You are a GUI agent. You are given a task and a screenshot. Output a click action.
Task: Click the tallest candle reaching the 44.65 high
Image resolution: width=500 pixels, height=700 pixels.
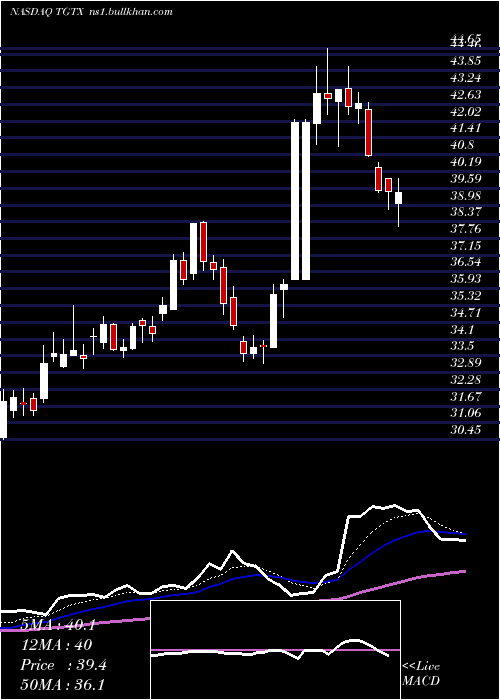(x=328, y=82)
